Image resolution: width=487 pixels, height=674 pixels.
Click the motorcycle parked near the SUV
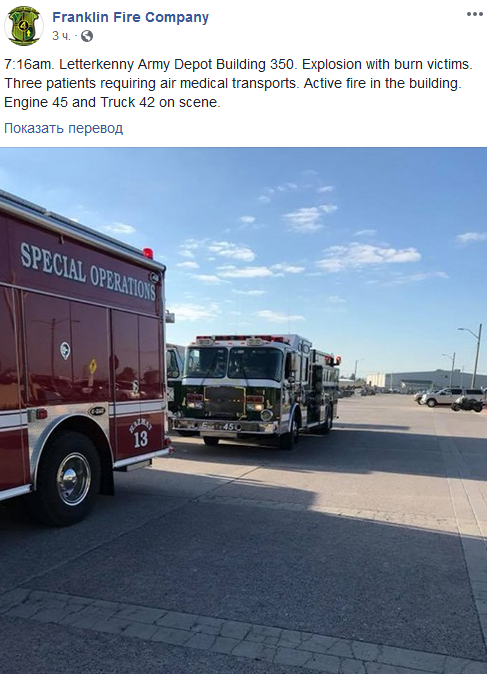467,404
